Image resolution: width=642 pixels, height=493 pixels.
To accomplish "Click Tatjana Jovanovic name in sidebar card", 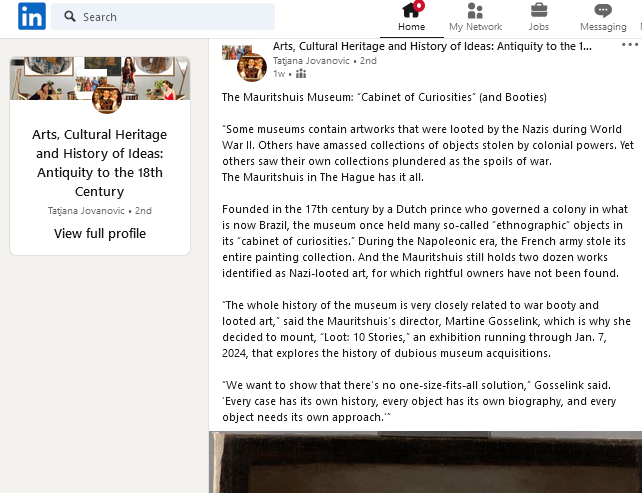I will point(86,211).
